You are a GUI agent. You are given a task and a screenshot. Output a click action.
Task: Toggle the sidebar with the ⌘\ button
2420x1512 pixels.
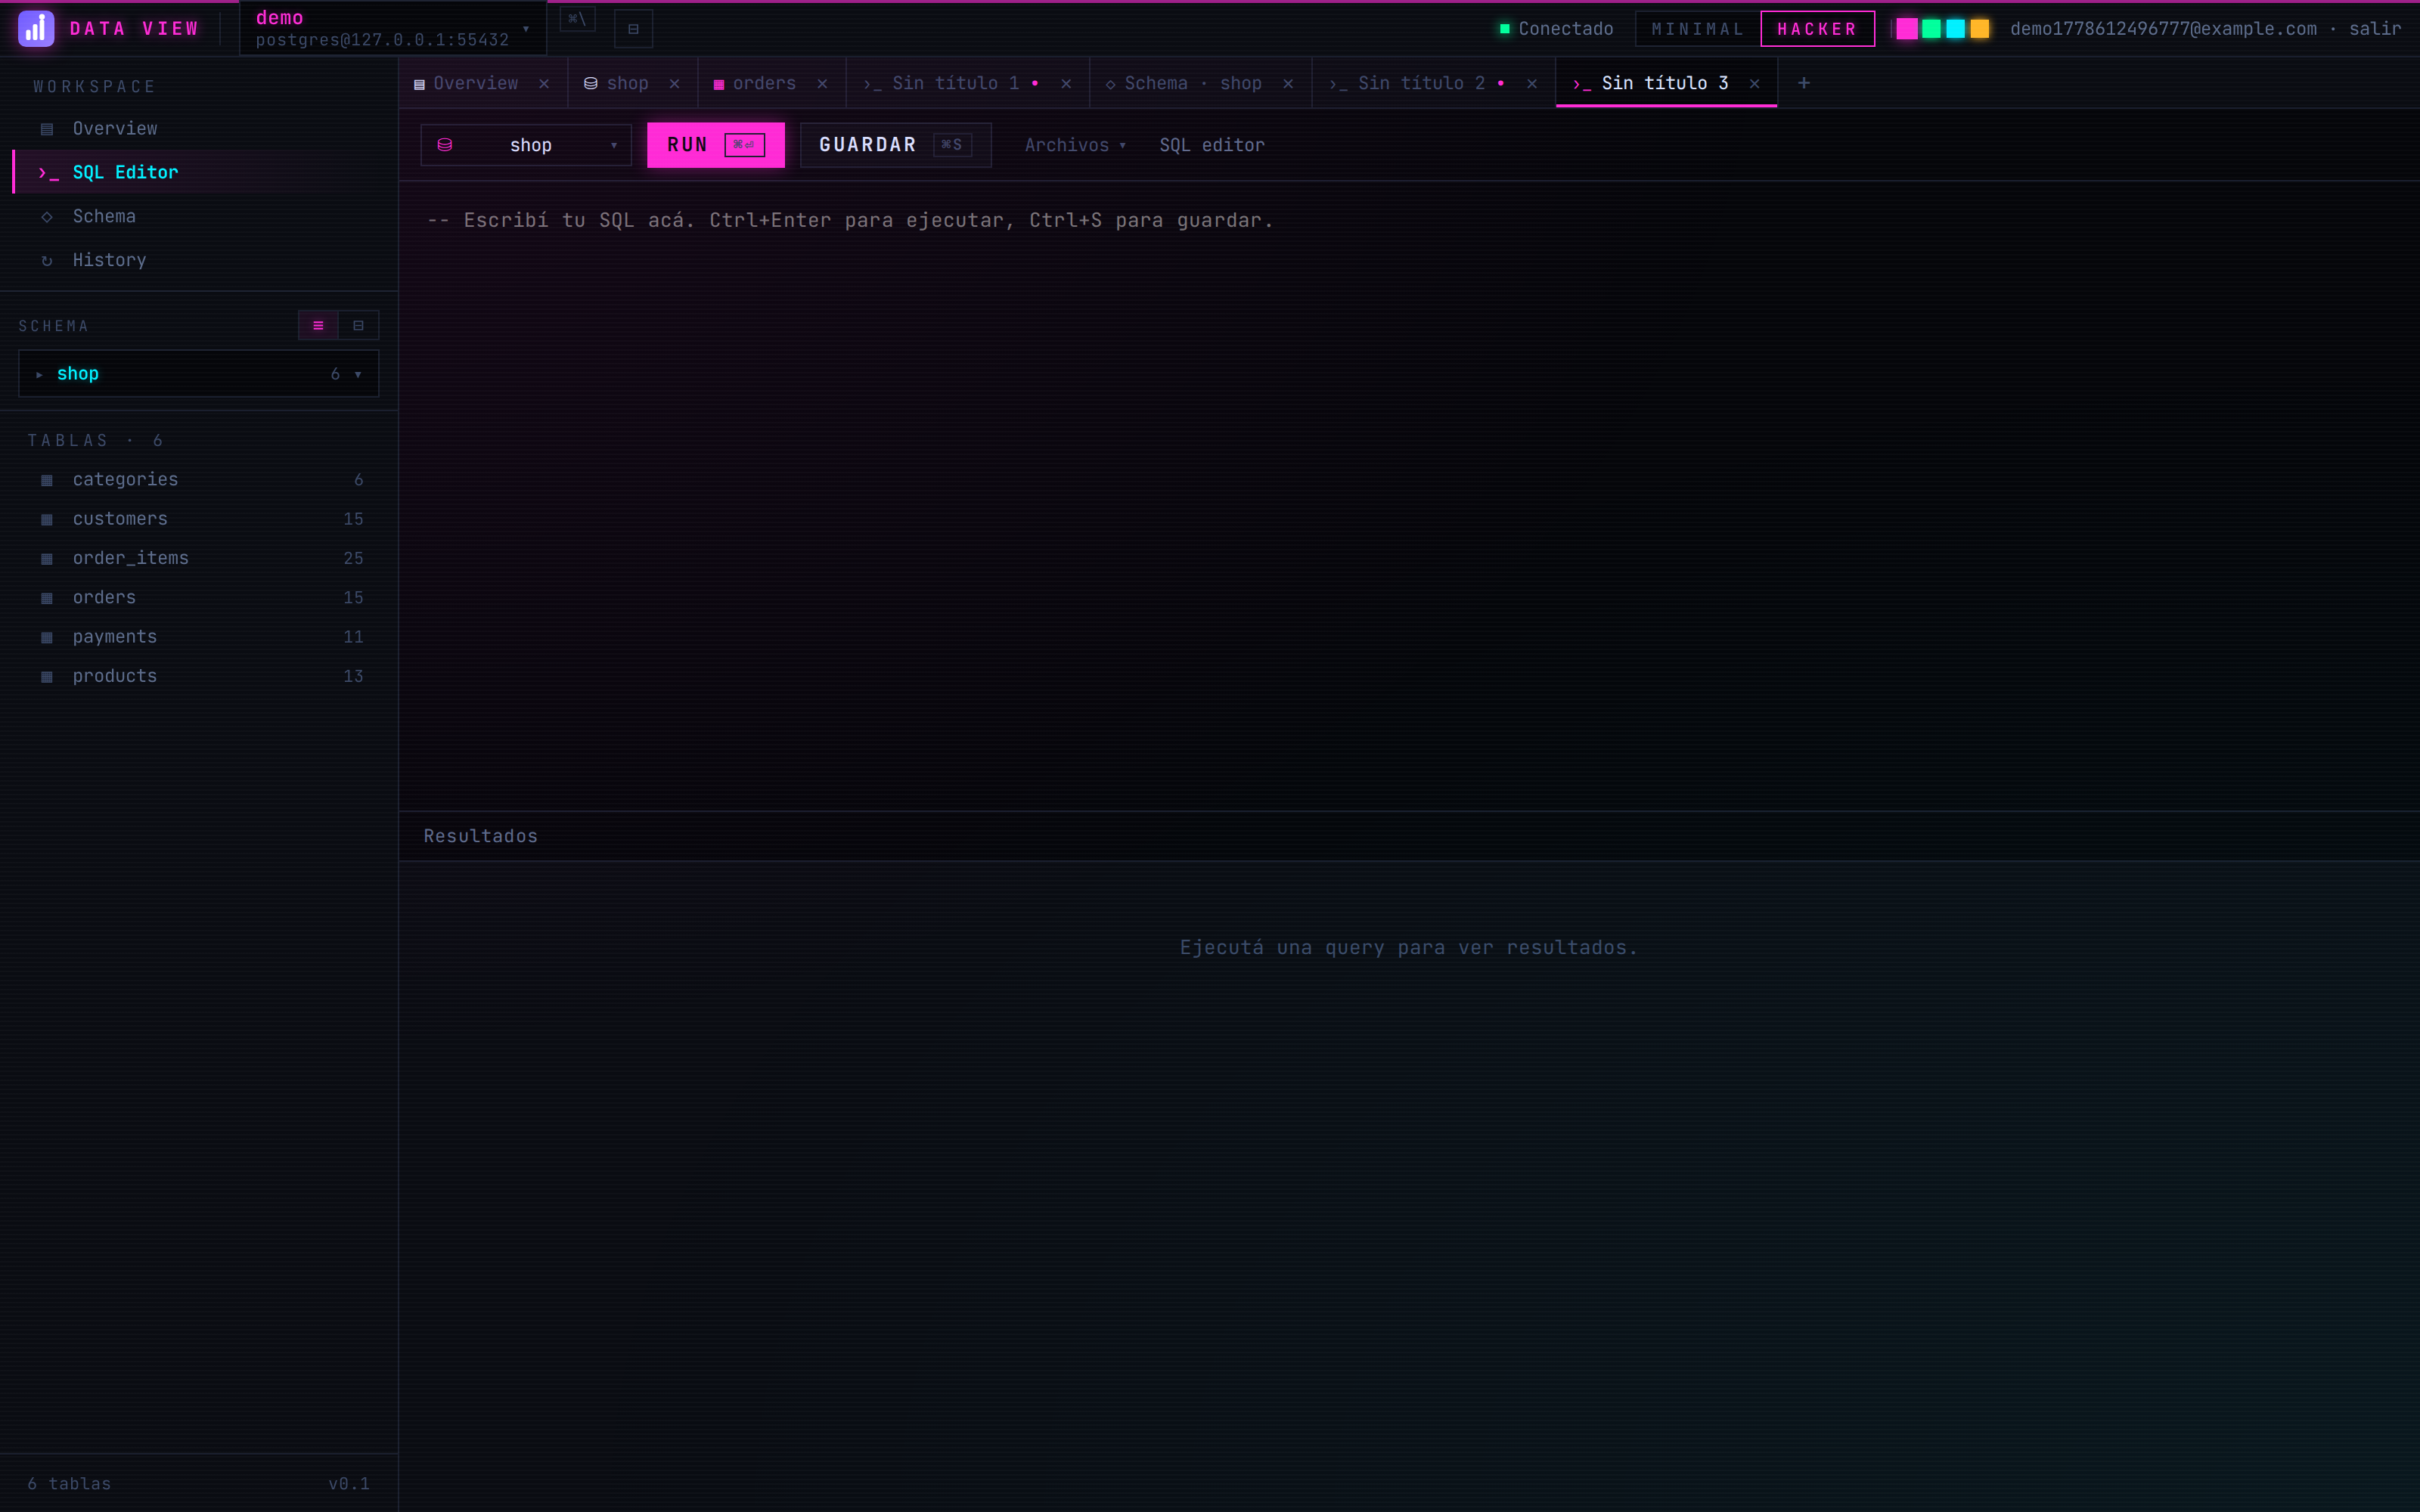pyautogui.click(x=577, y=19)
